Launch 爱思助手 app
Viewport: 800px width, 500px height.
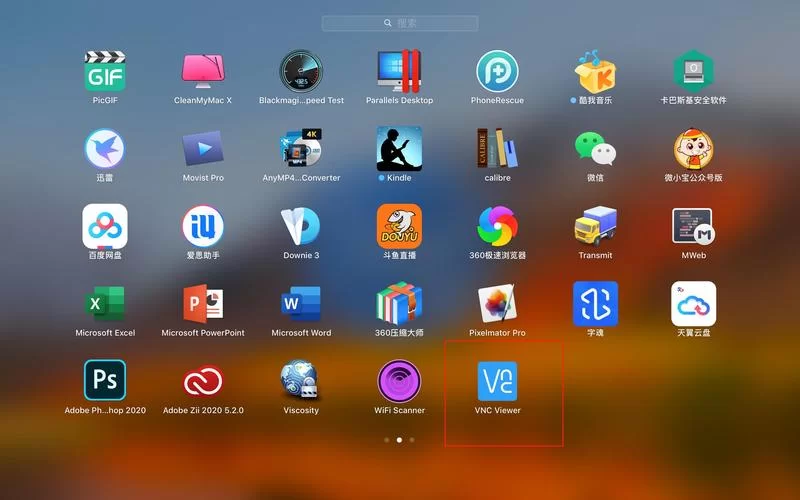203,227
